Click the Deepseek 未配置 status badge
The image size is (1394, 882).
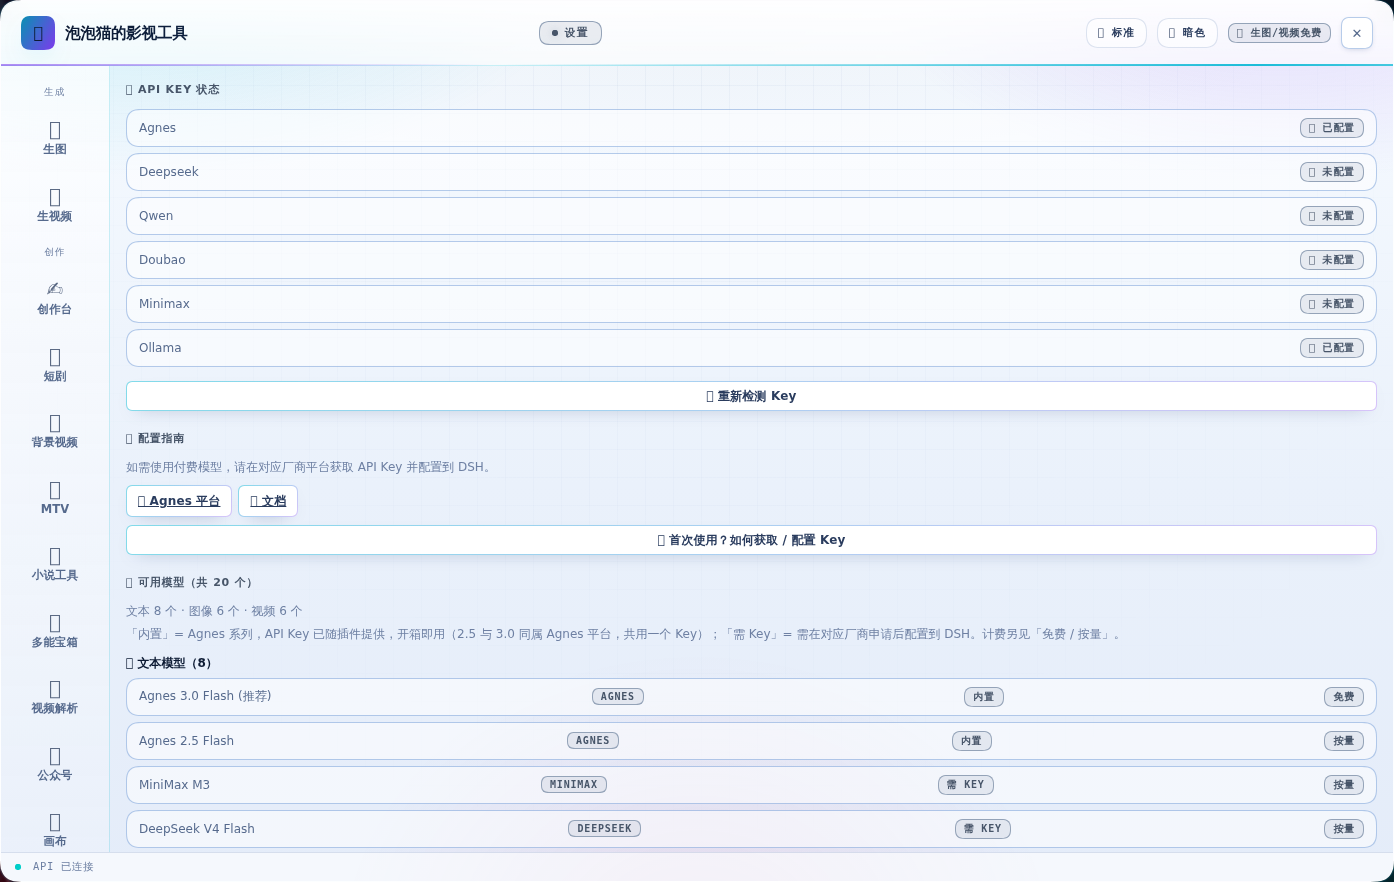1332,172
